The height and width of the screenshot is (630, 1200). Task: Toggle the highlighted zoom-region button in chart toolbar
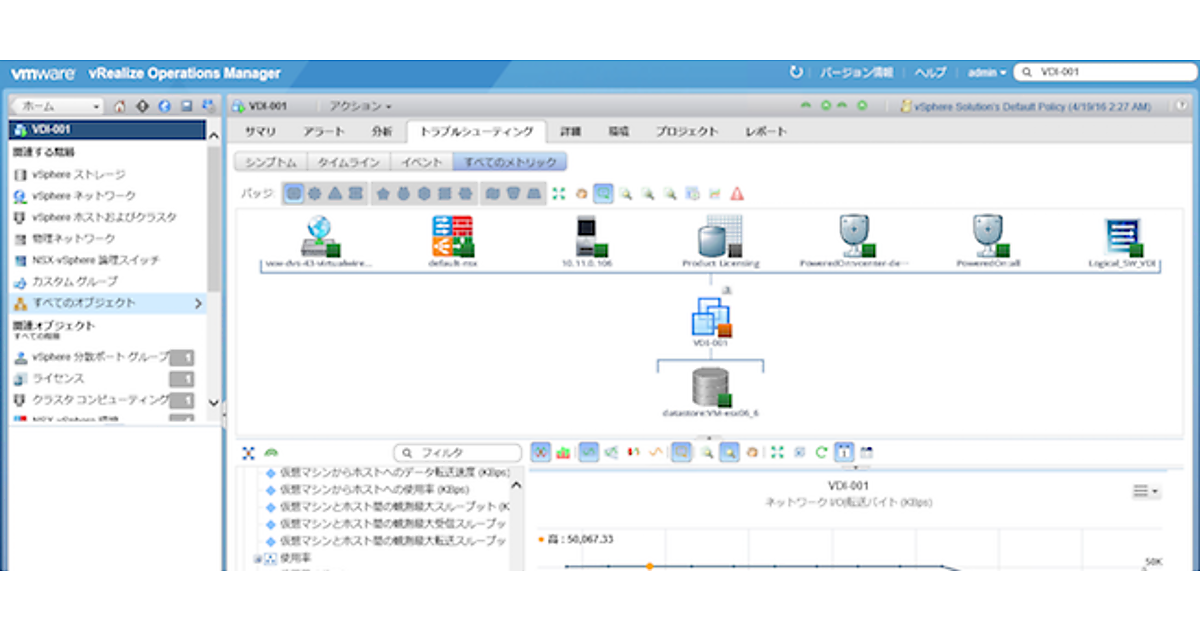tap(681, 452)
